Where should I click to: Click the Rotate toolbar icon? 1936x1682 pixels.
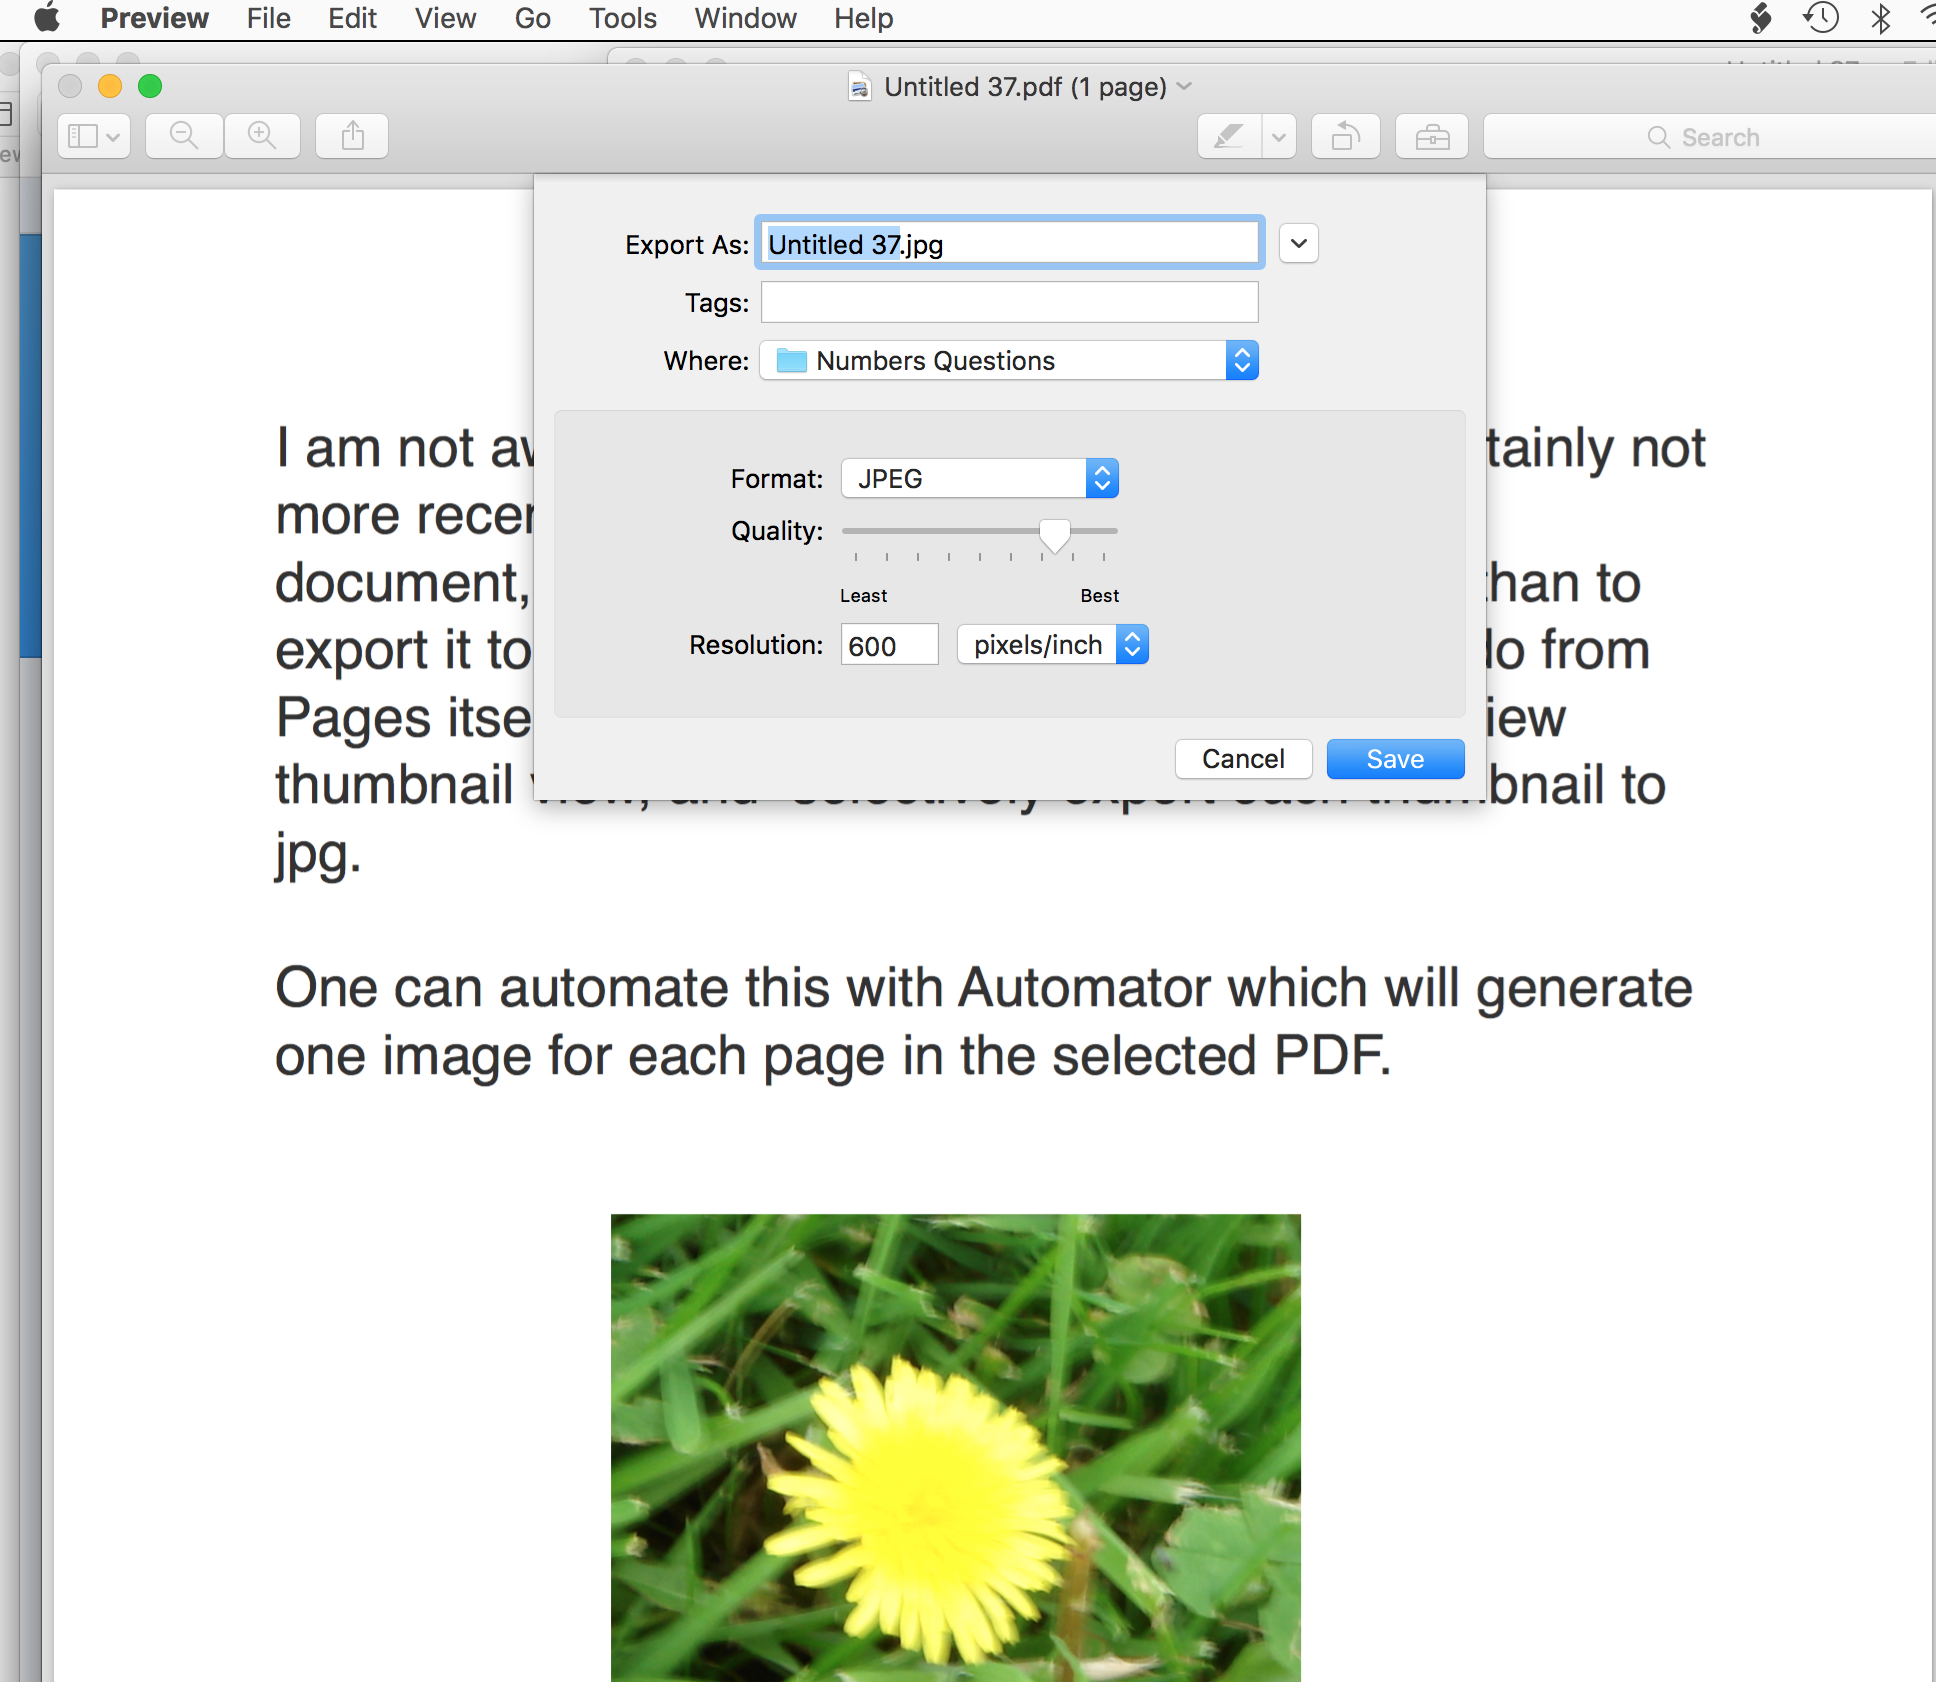[1346, 136]
